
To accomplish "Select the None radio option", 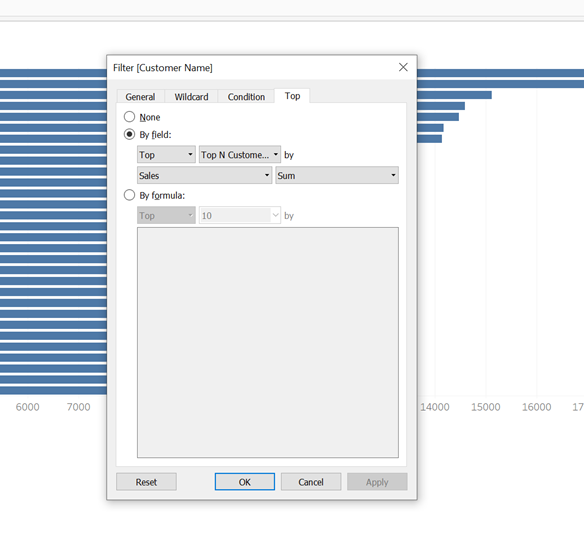I will coord(129,117).
